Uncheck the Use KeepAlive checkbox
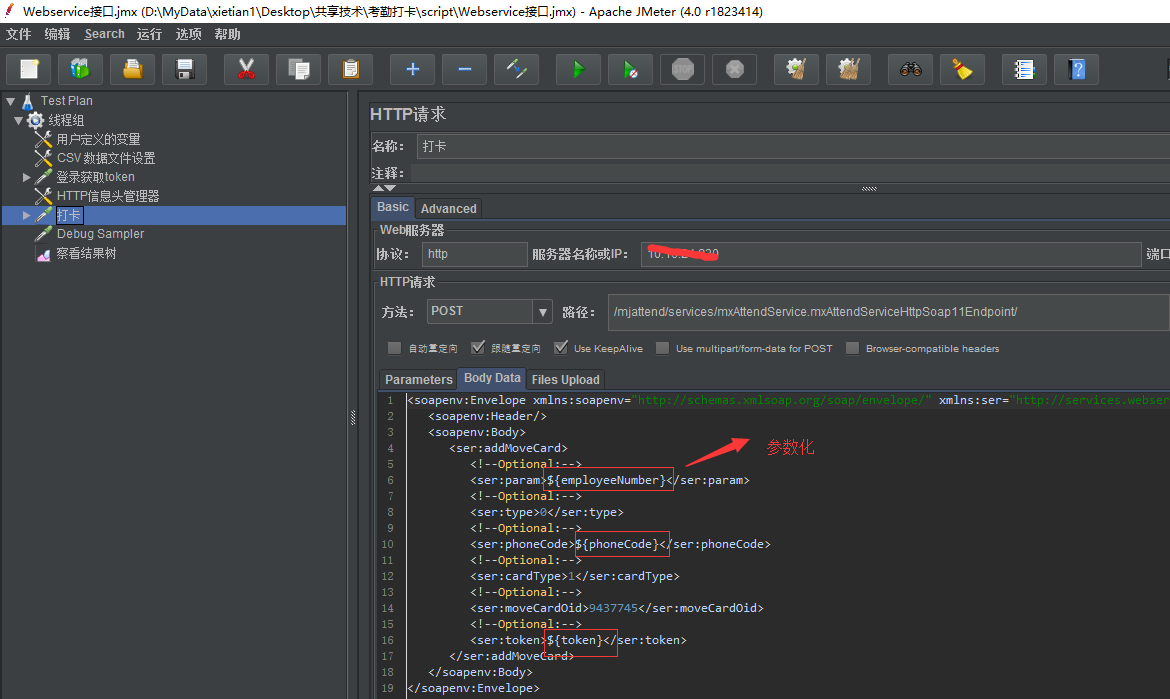1170x699 pixels. 561,348
